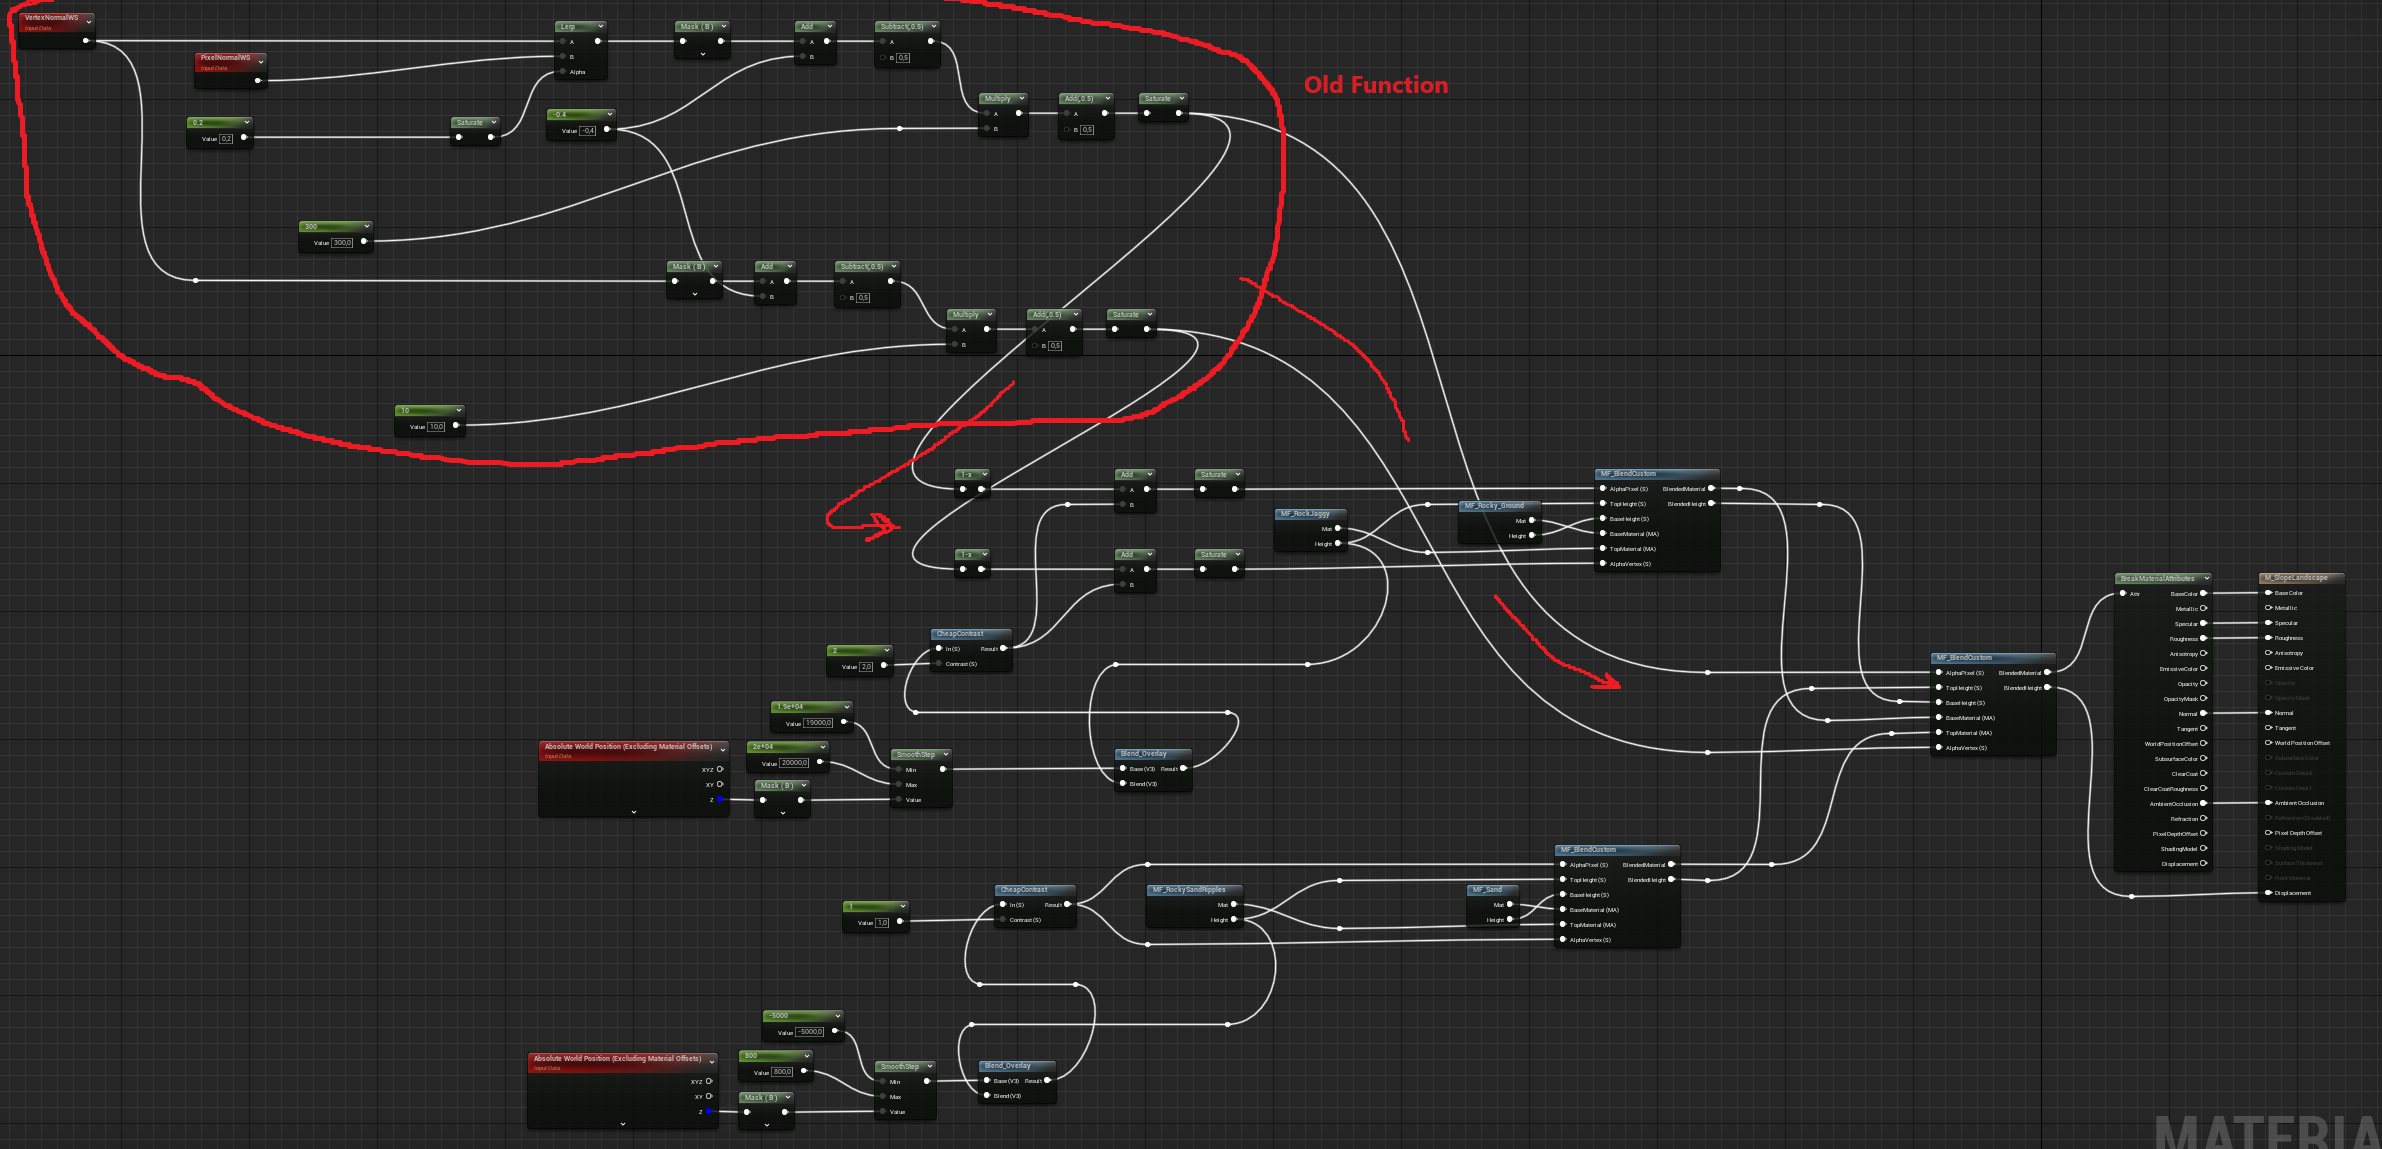Select the M_SlopeLandscape node title
The image size is (2382, 1149).
click(2296, 578)
